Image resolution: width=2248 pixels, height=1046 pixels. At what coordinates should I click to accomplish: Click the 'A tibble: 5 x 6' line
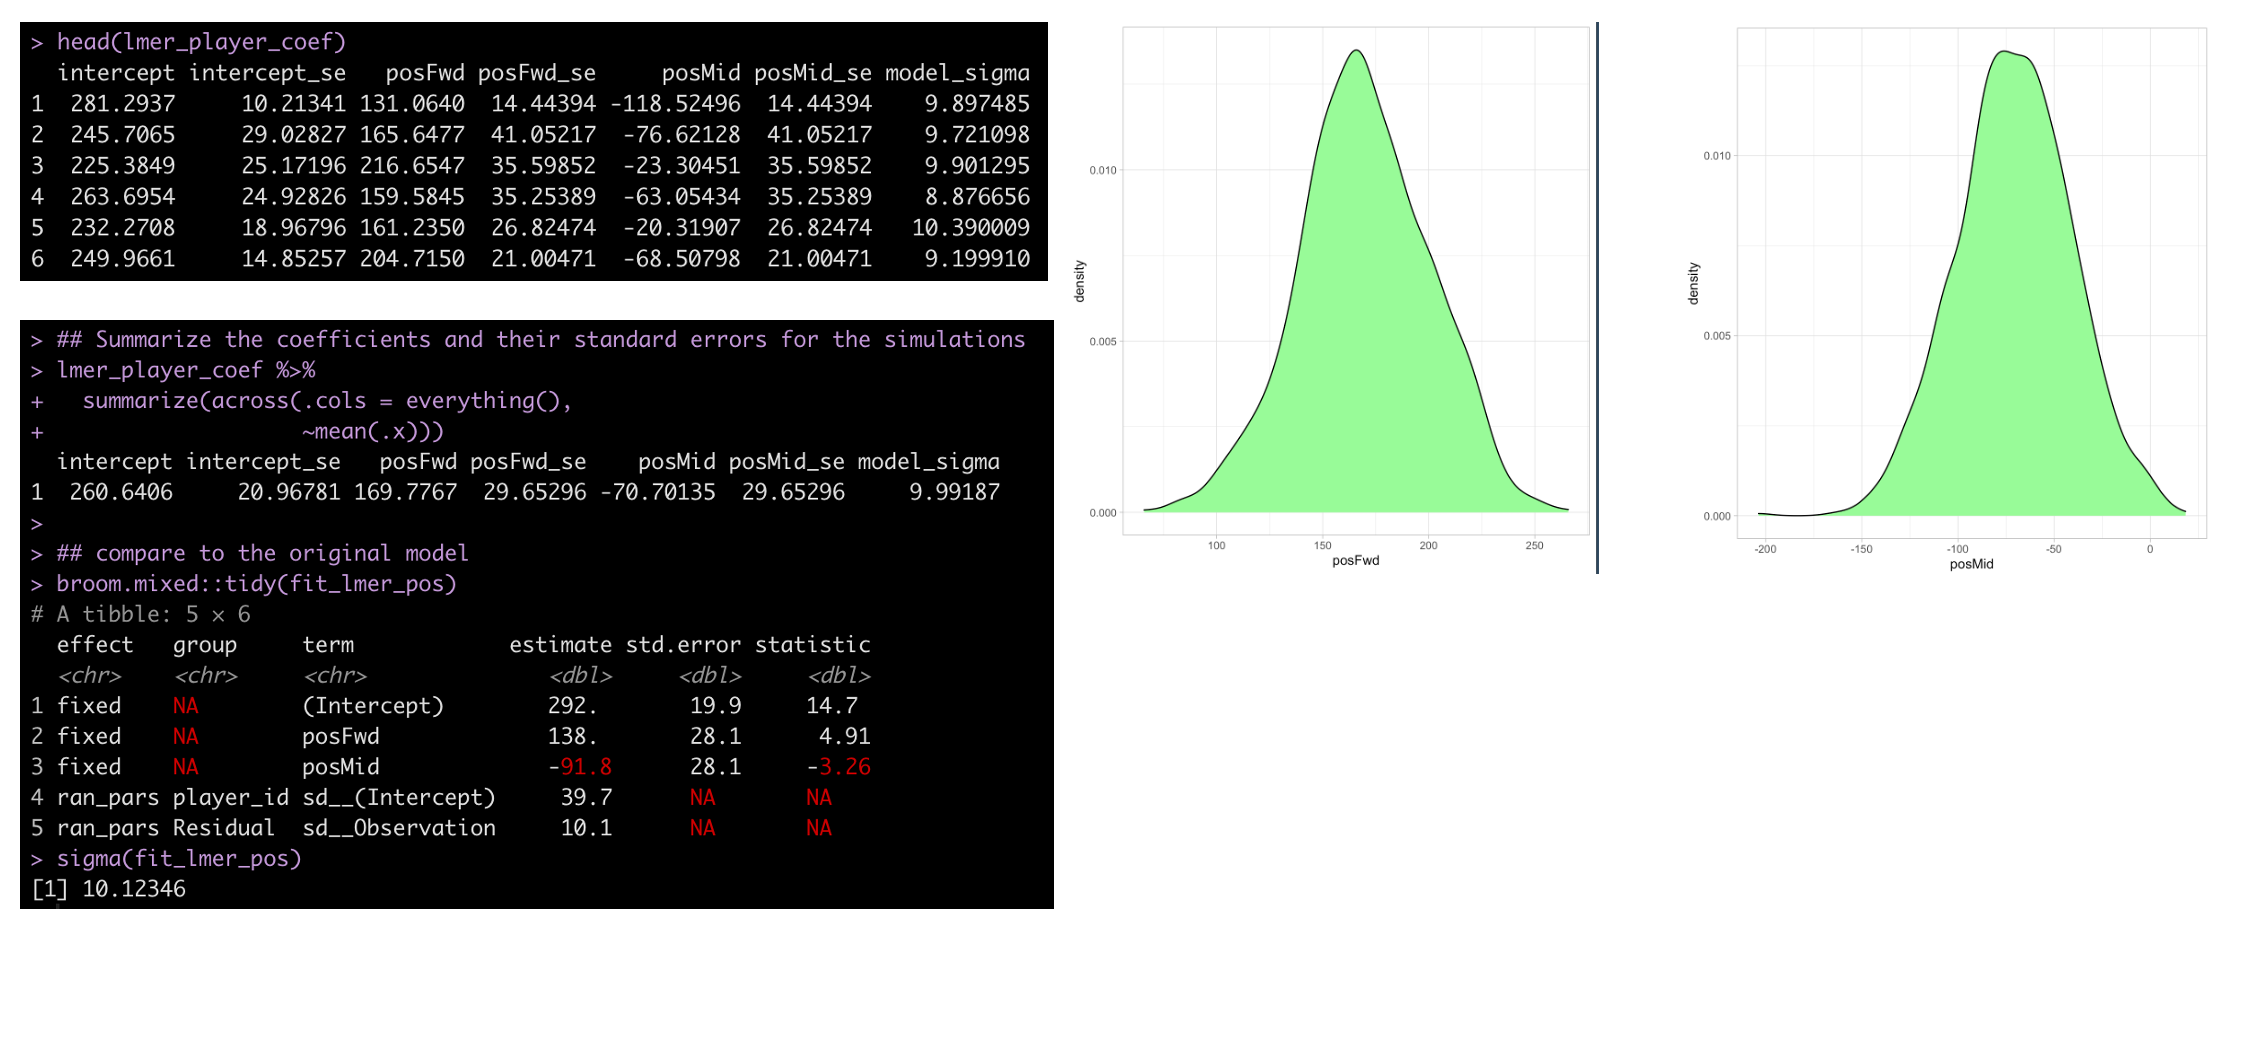click(141, 614)
